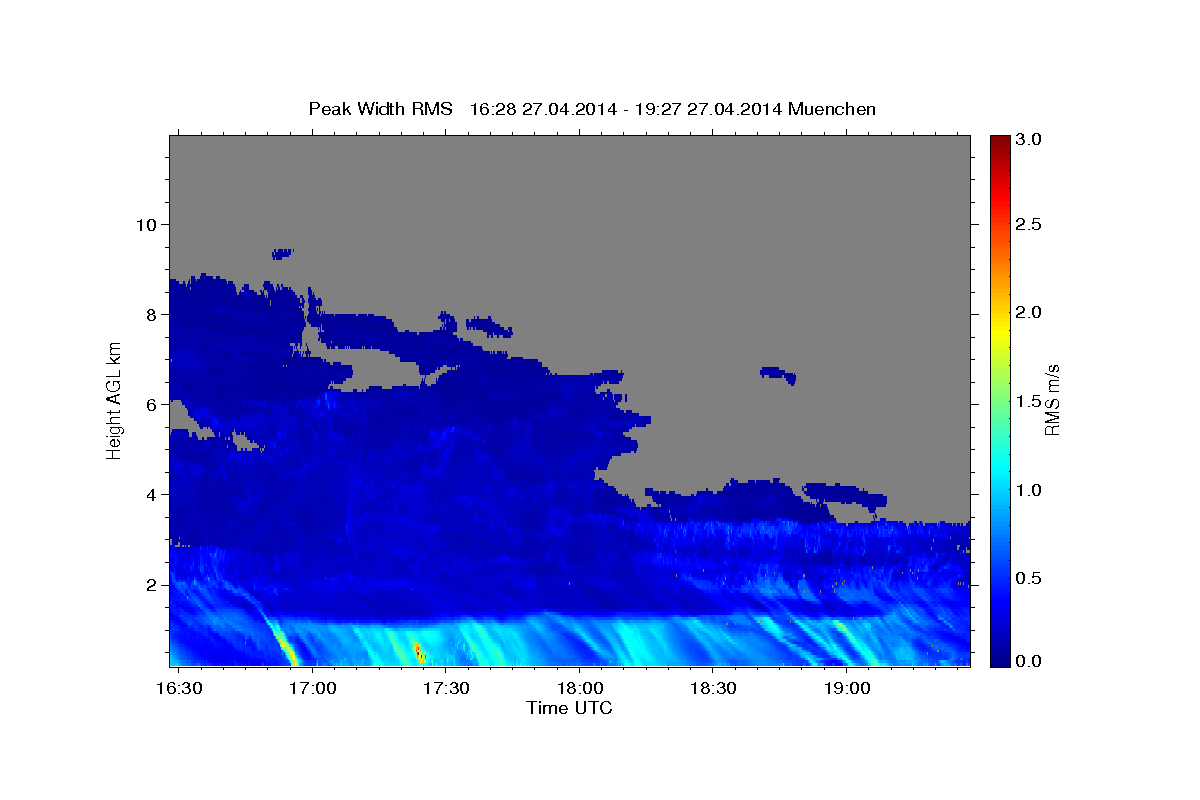Click the colorbar value 2.0
Image resolution: width=1200 pixels, height=800 pixels.
pyautogui.click(x=1027, y=312)
